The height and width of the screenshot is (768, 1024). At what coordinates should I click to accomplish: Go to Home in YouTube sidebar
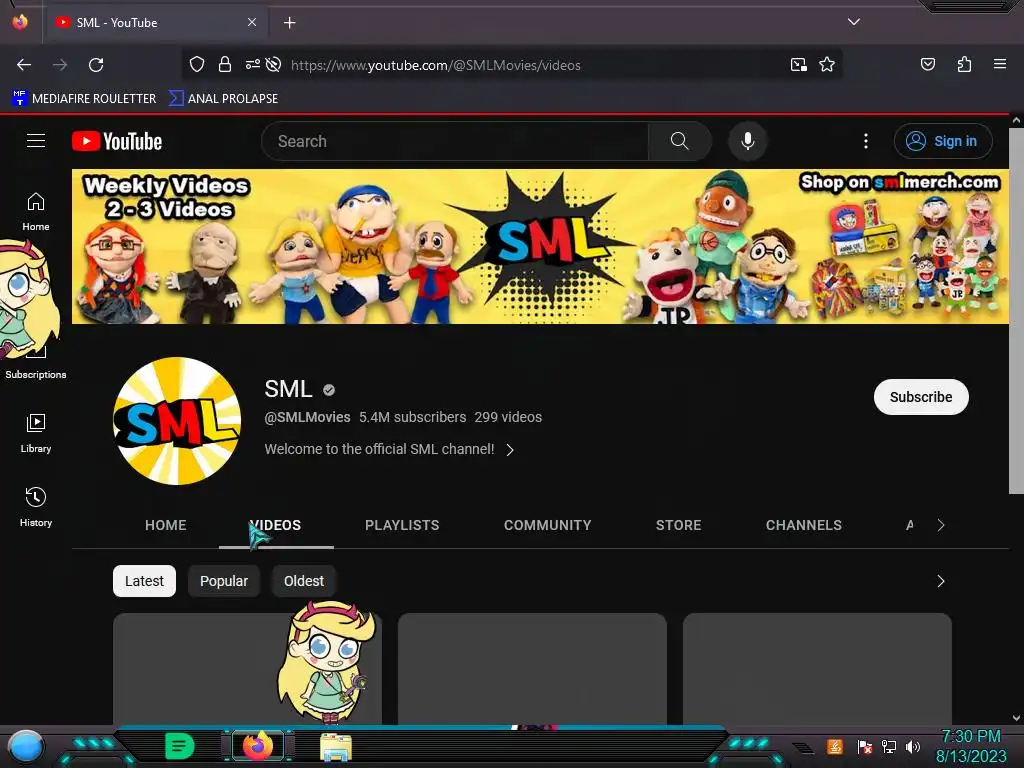point(36,212)
